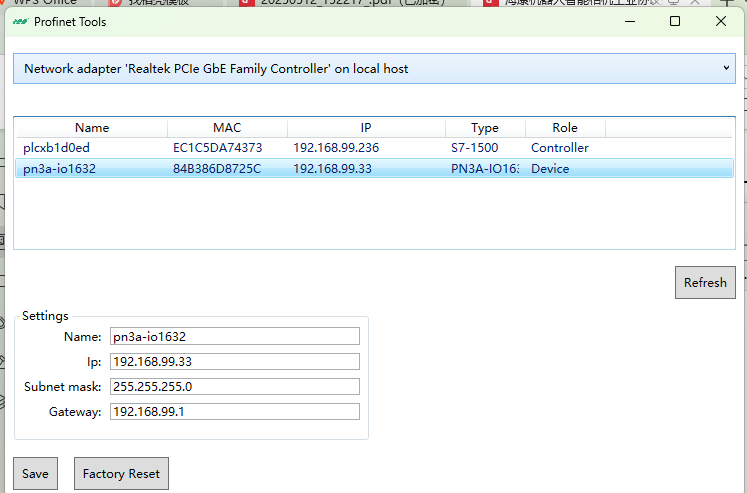Click the PN3A-IO16 type cell
The image size is (747, 493).
(x=485, y=169)
